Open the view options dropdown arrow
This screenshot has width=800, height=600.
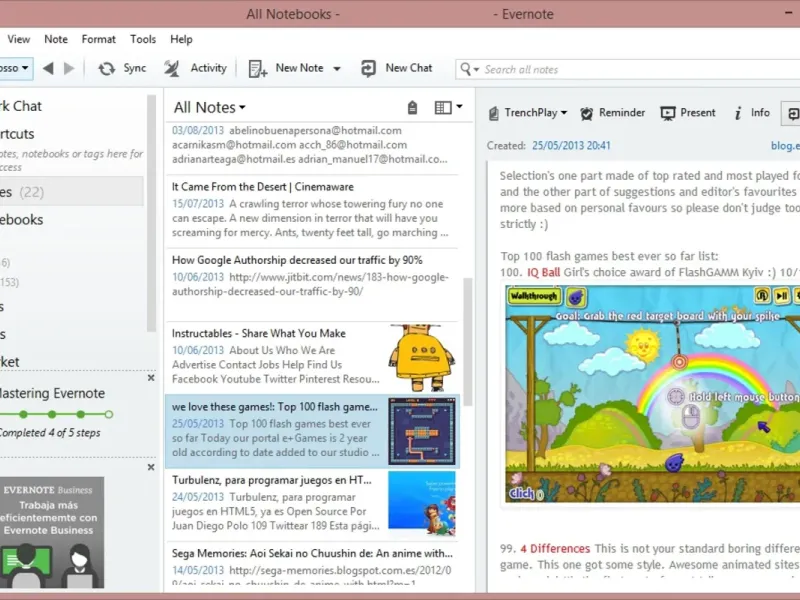(459, 107)
